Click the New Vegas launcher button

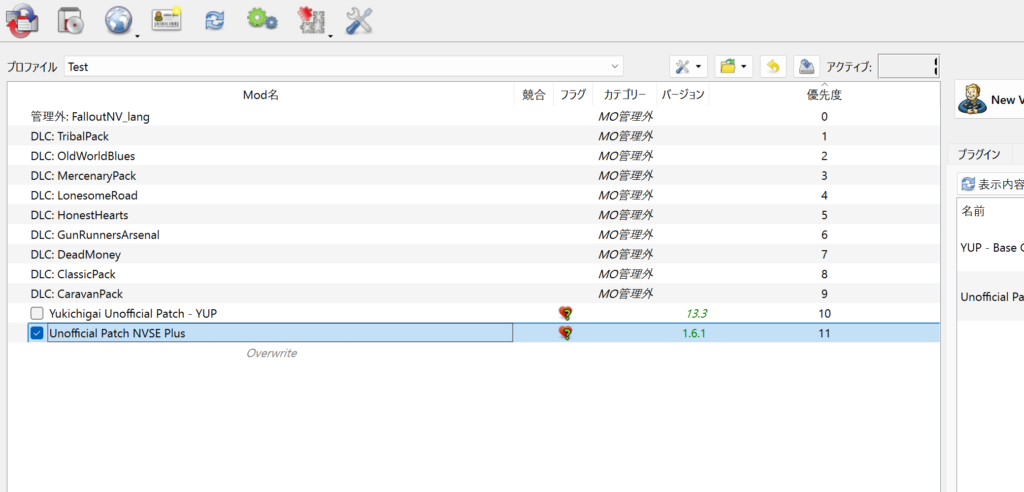(990, 99)
